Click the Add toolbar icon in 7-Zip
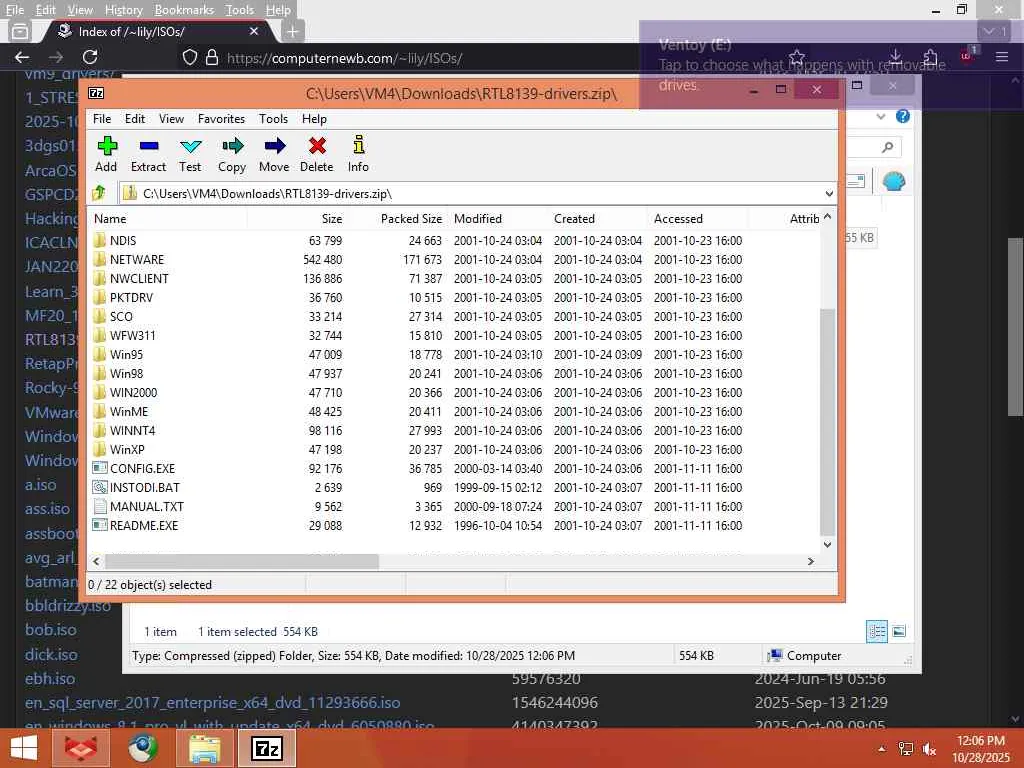1024x768 pixels. point(106,154)
